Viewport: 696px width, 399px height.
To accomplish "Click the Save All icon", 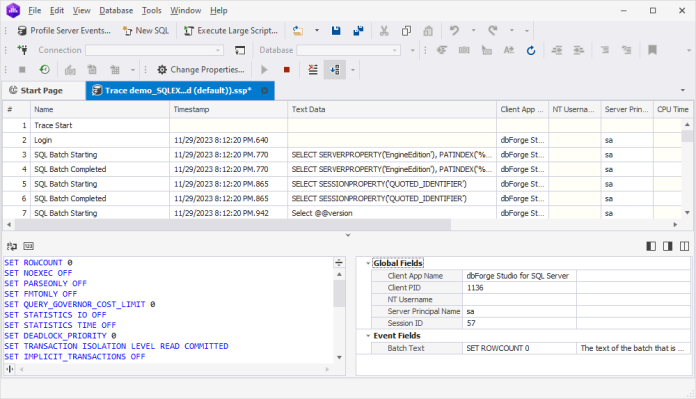I will click(358, 31).
